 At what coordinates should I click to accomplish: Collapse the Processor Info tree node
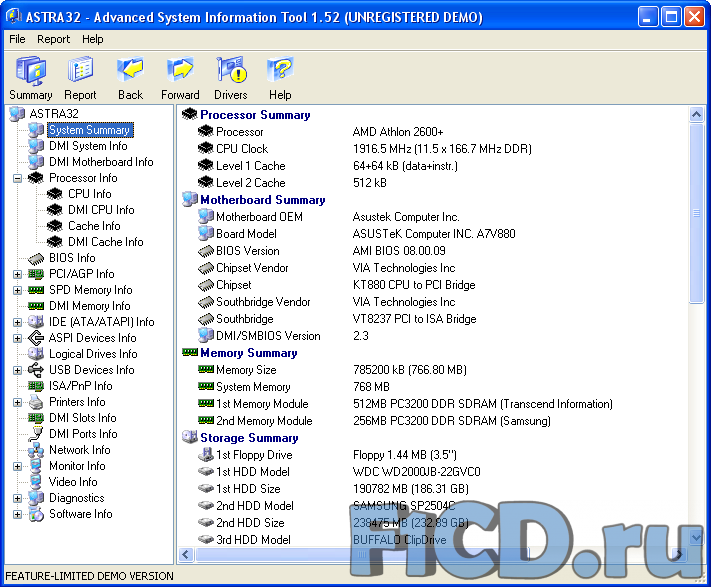pyautogui.click(x=17, y=178)
